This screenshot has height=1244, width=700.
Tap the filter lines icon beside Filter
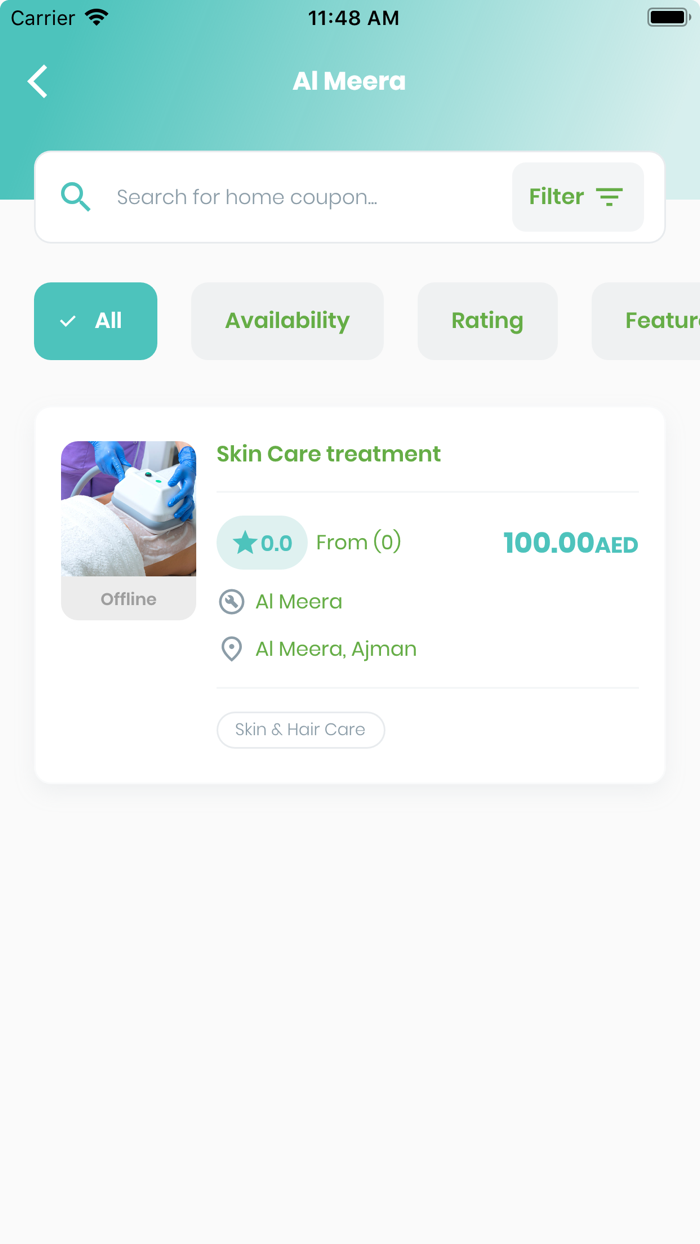click(610, 197)
